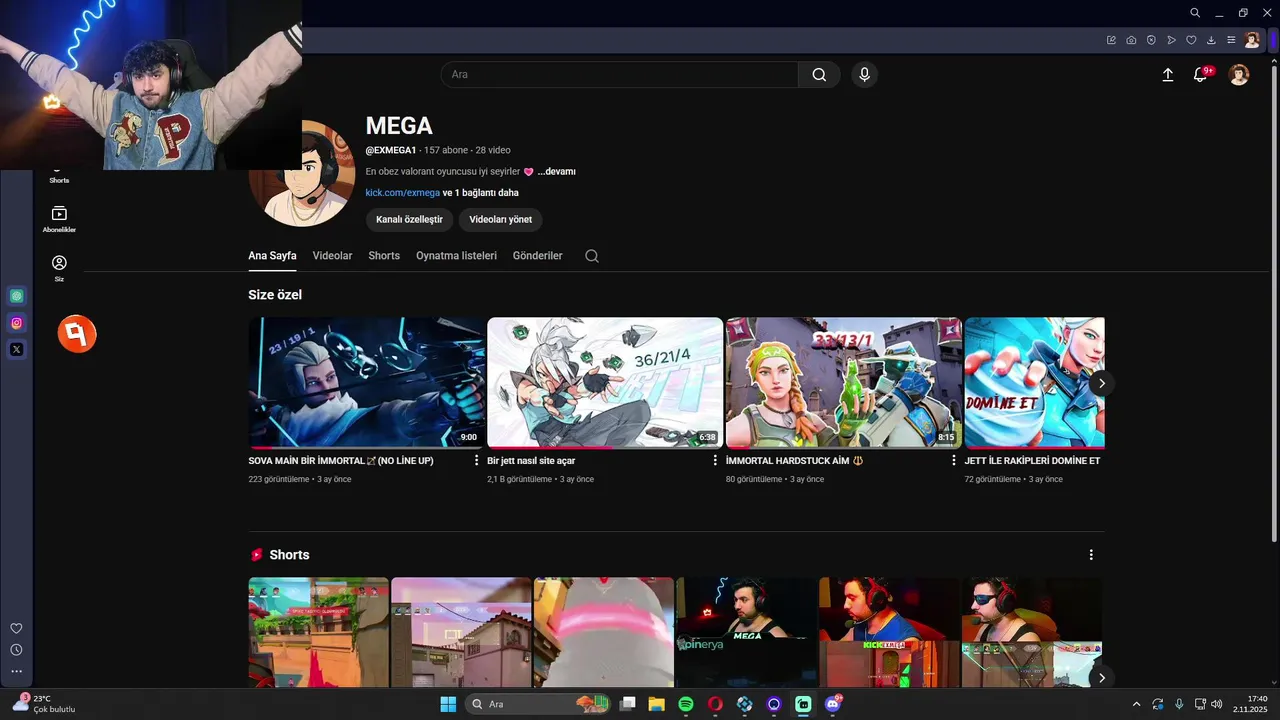Open Instagram in the browser sidebar
The image size is (1280, 720).
pyautogui.click(x=16, y=323)
